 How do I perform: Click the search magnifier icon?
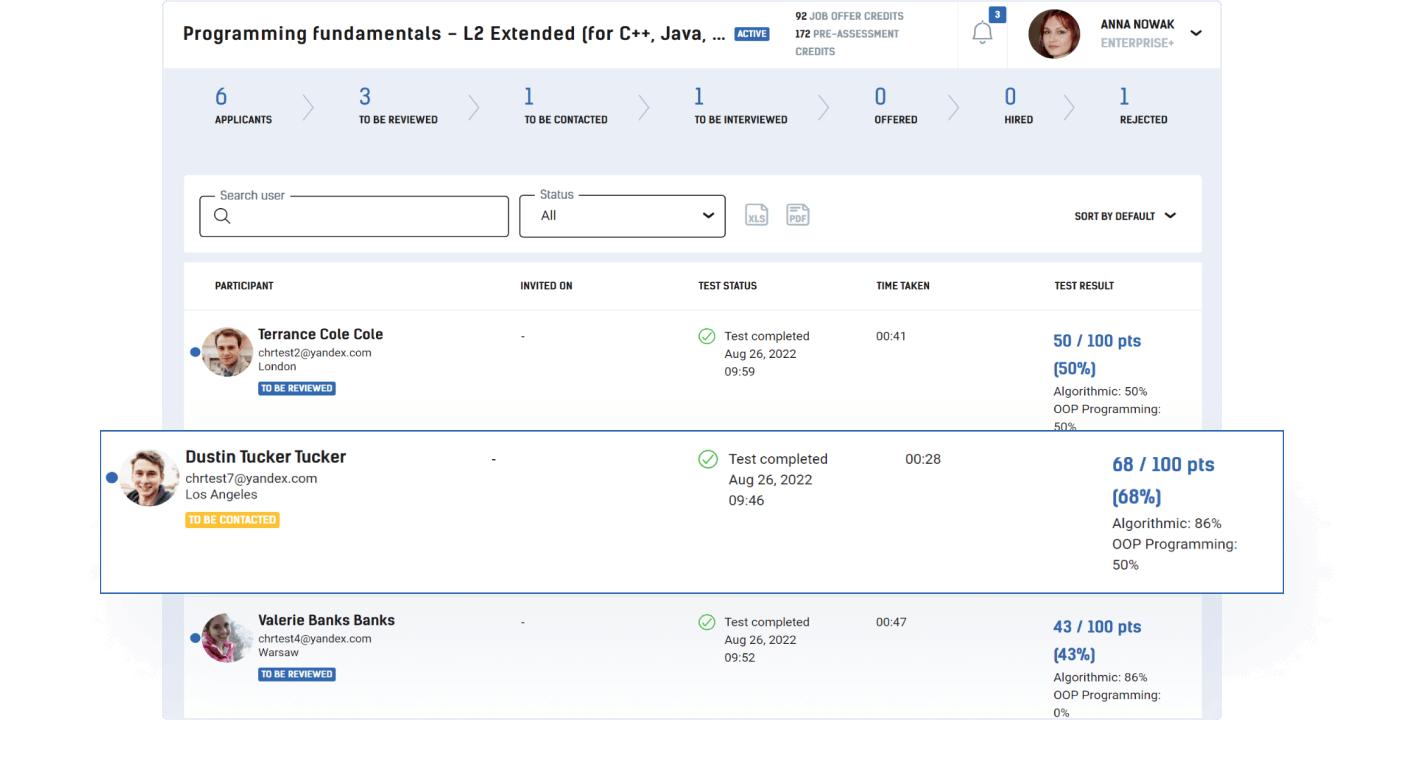(x=222, y=216)
